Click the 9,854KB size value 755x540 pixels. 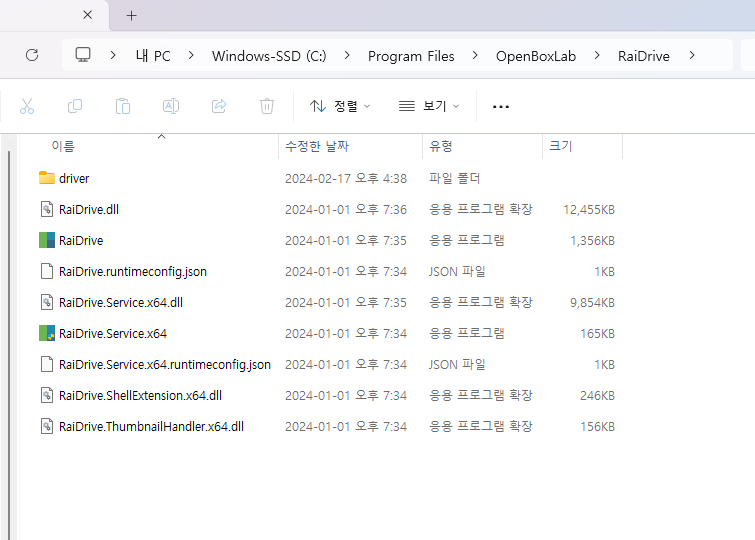(592, 303)
